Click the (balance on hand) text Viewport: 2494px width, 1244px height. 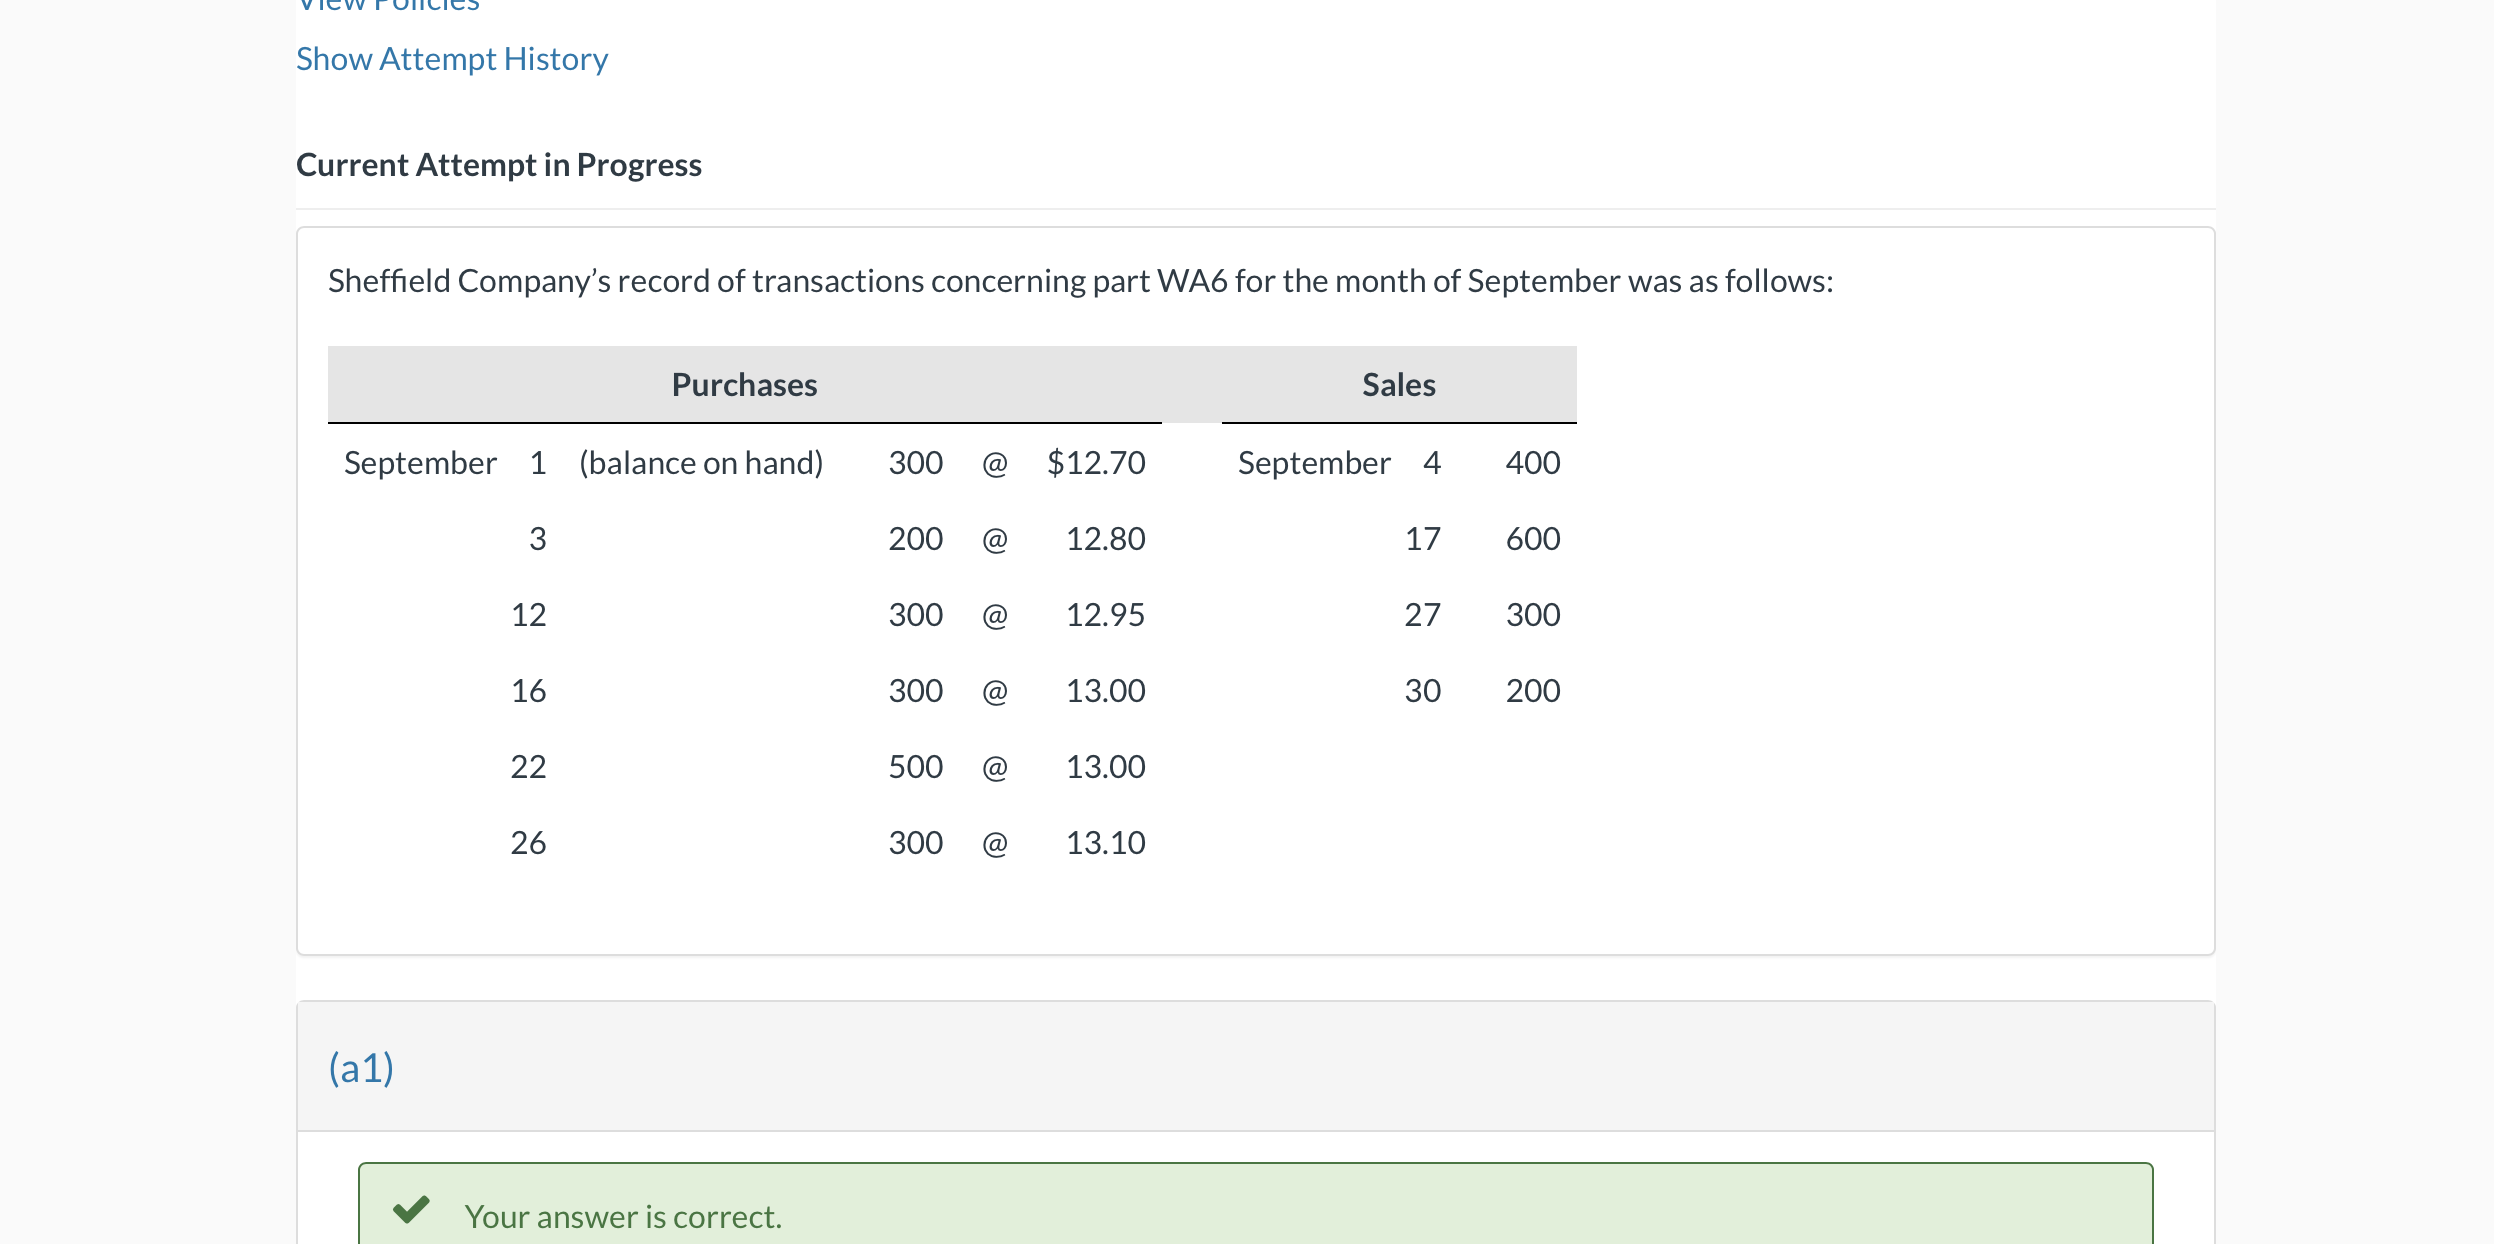click(x=701, y=463)
